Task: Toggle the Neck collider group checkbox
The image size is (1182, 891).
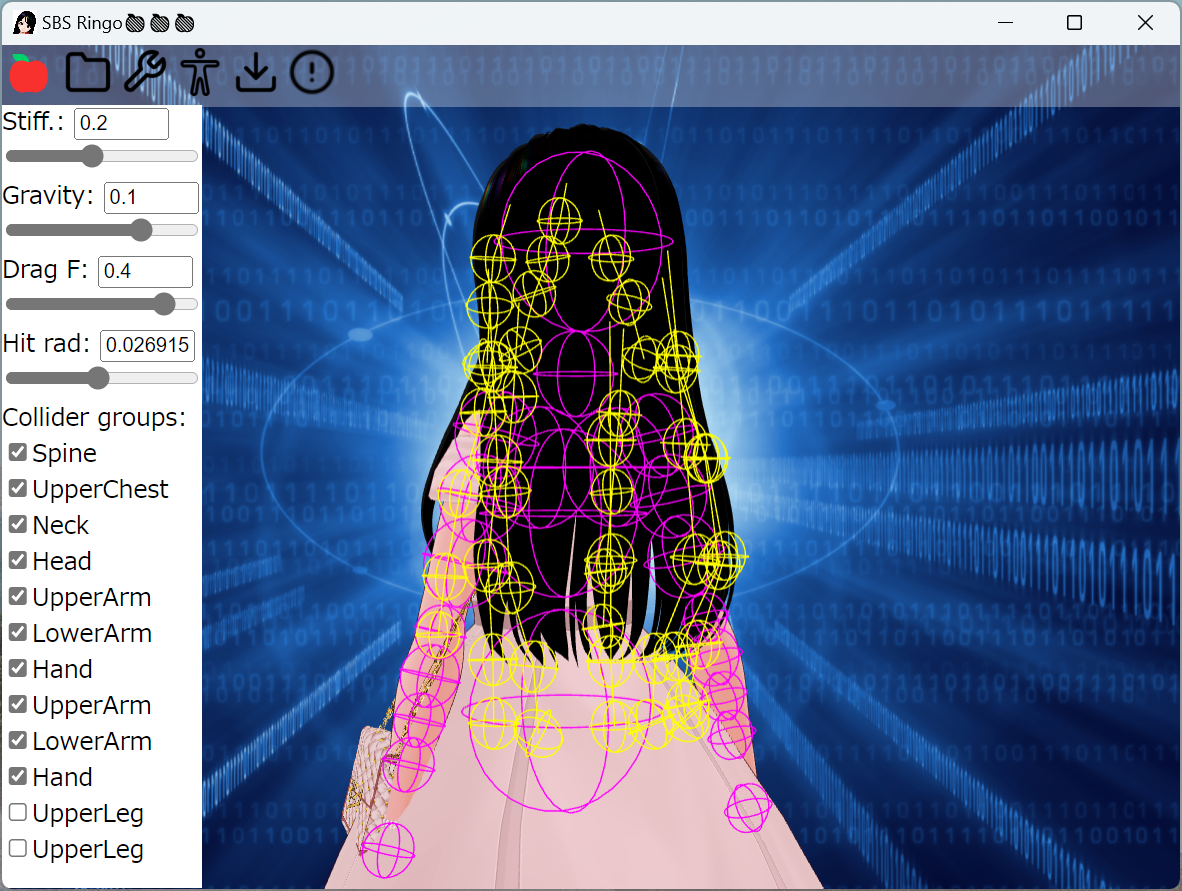Action: pos(18,525)
